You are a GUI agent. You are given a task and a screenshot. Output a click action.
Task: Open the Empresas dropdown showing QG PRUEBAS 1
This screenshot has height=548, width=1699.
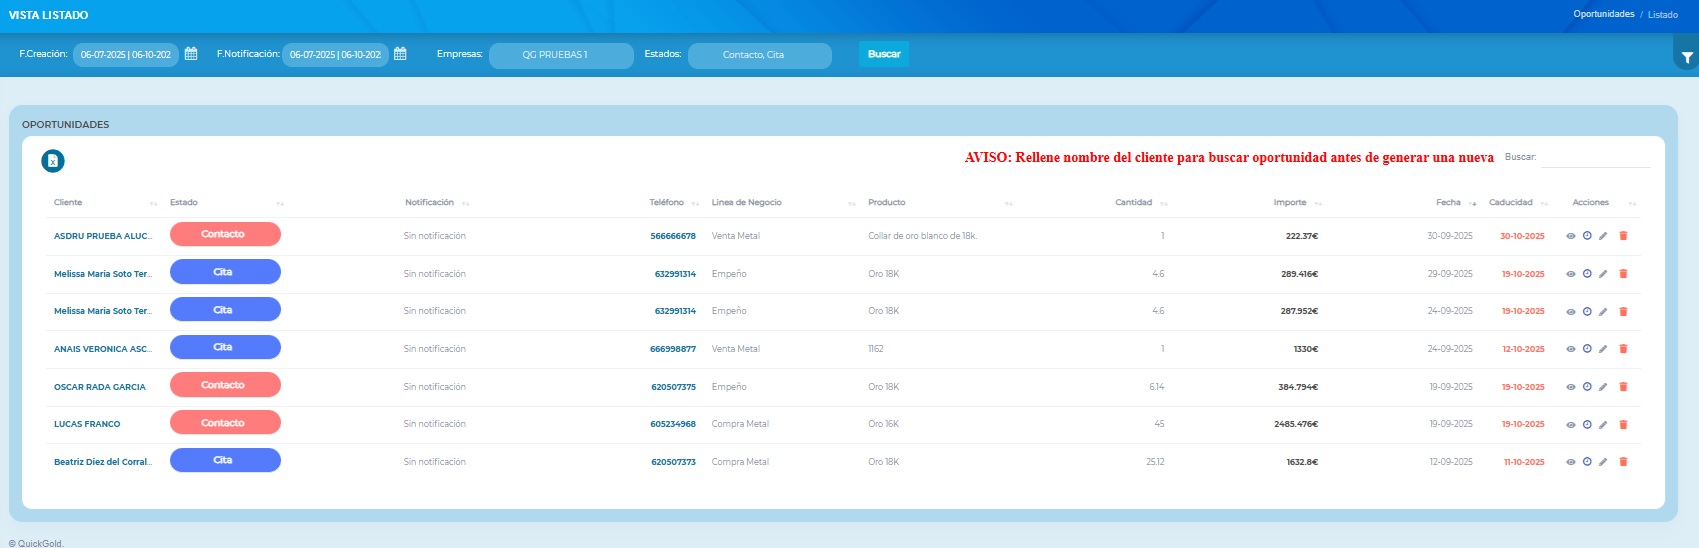(560, 55)
